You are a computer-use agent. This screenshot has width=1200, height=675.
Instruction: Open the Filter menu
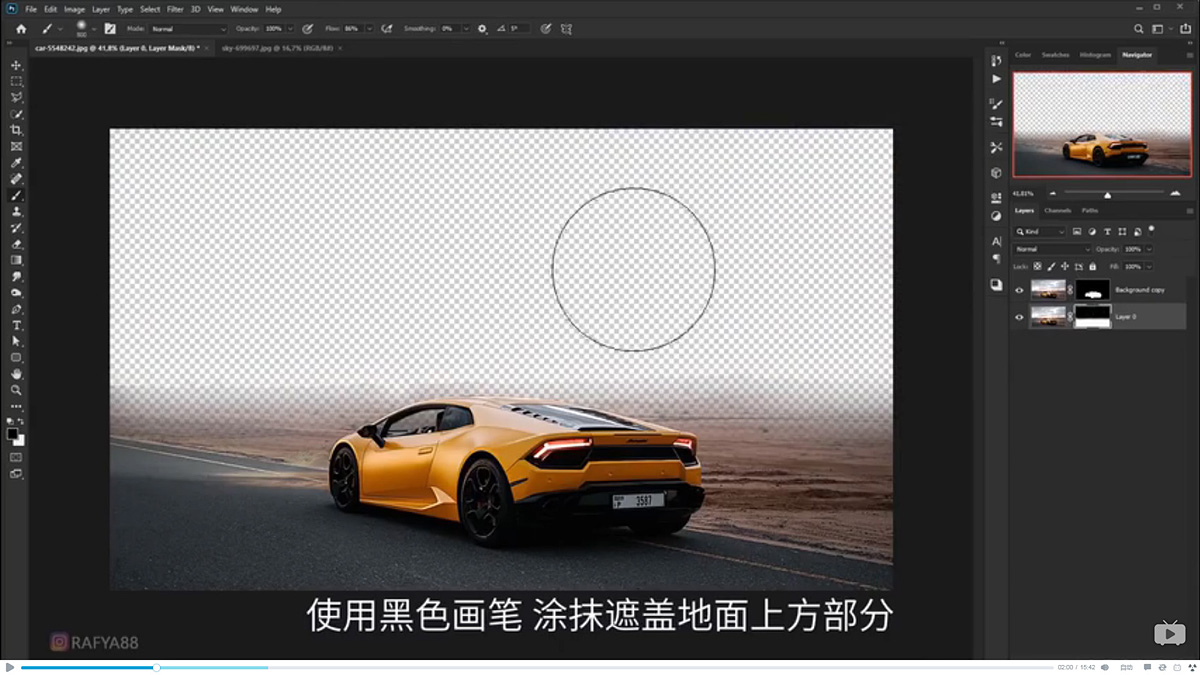(x=176, y=8)
